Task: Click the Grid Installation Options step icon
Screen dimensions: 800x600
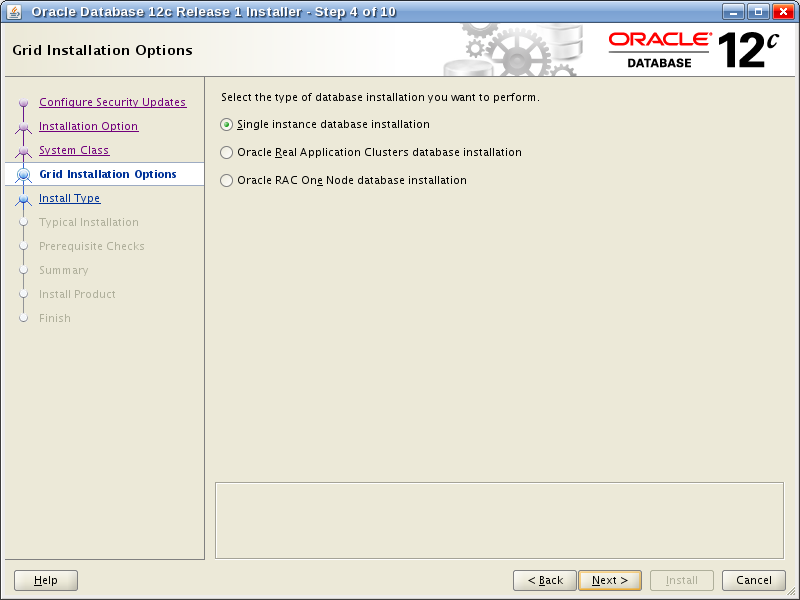Action: point(24,175)
